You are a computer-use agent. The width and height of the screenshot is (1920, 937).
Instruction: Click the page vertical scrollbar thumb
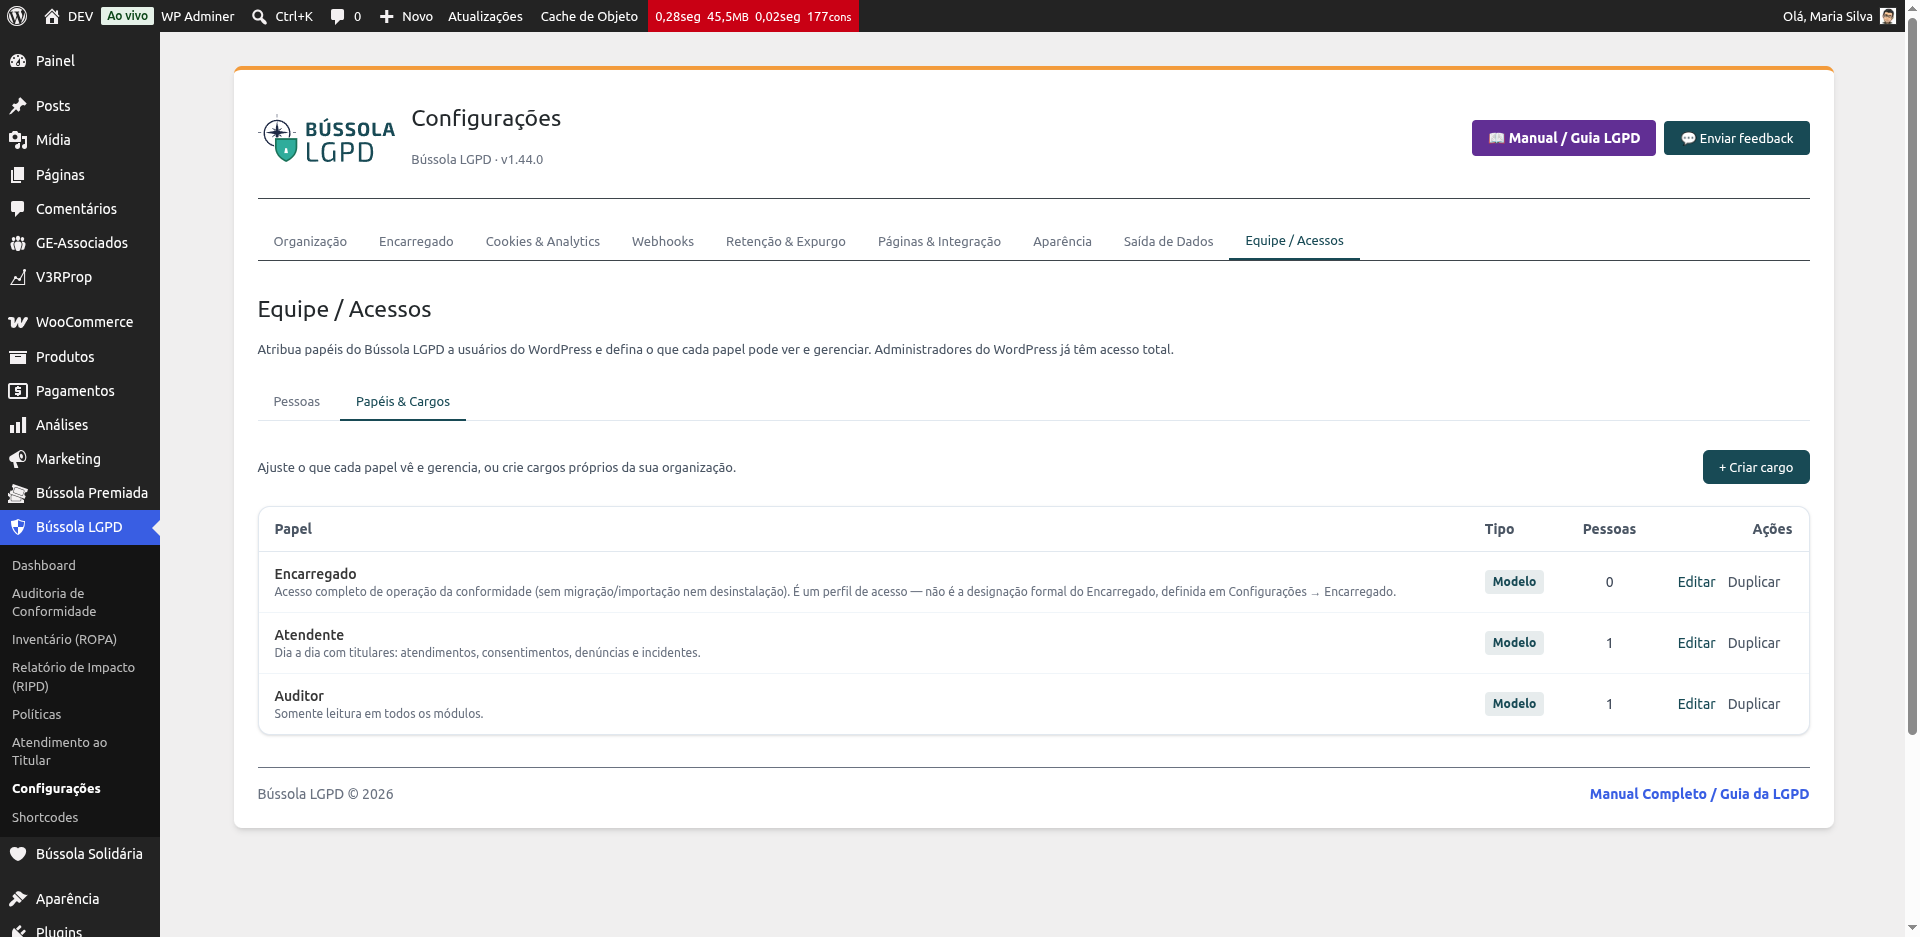(1912, 376)
